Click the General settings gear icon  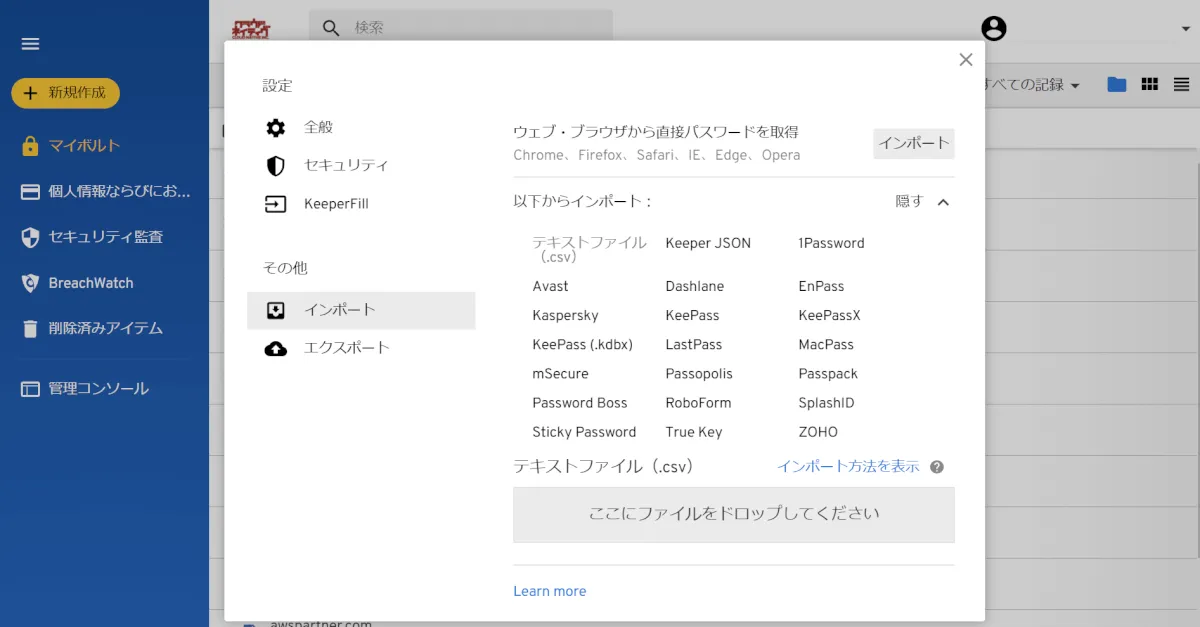pos(276,128)
